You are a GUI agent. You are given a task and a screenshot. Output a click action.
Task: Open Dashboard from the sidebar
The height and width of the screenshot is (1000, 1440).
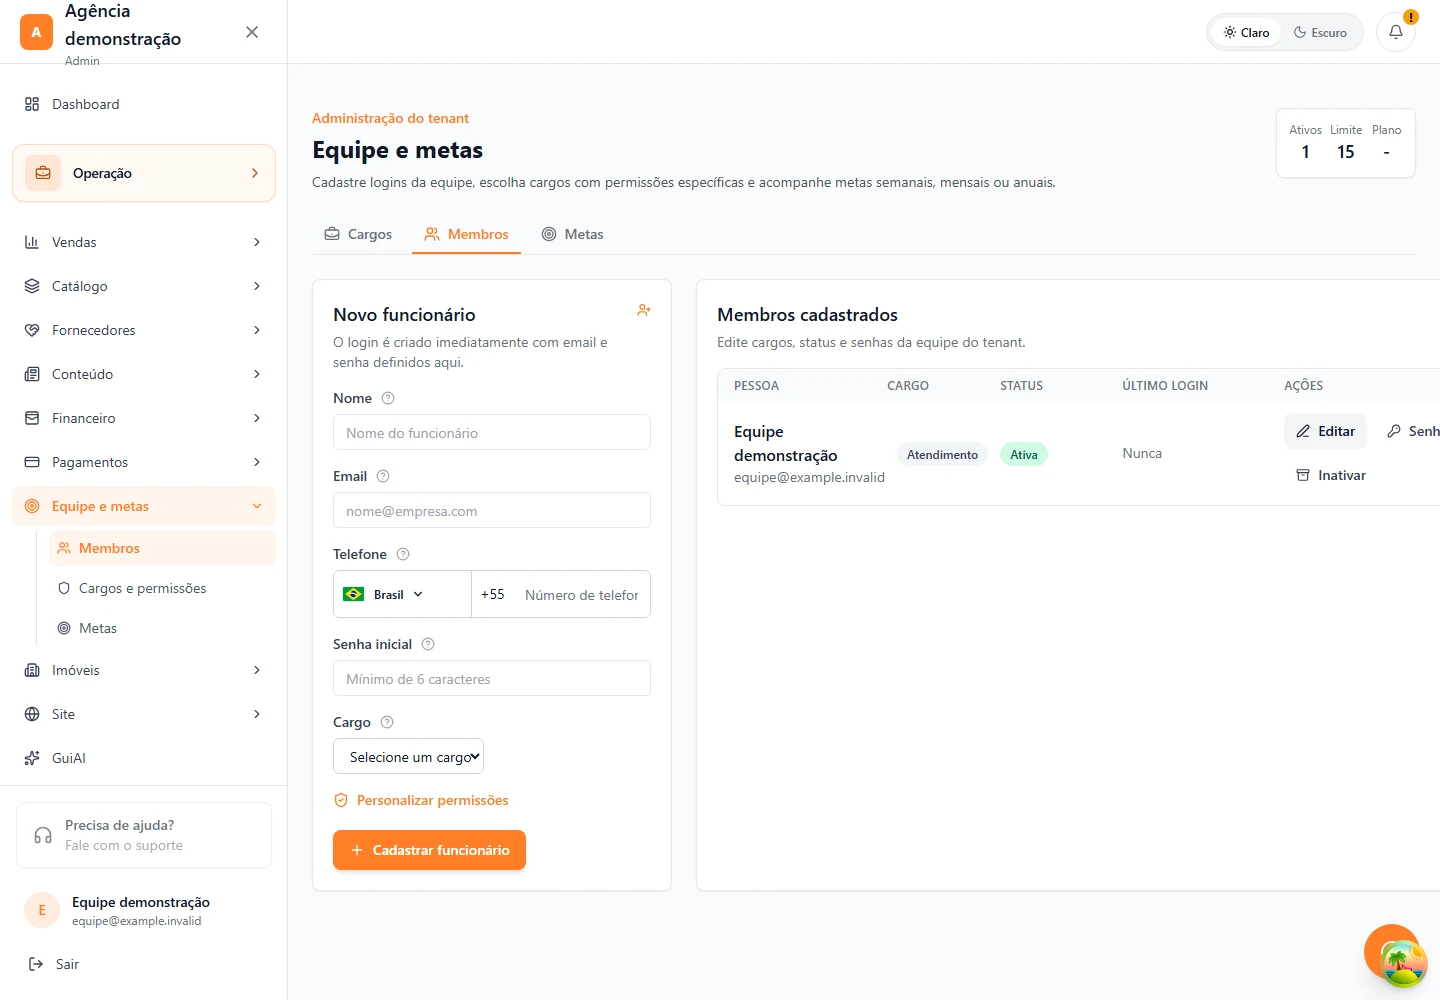click(x=144, y=104)
